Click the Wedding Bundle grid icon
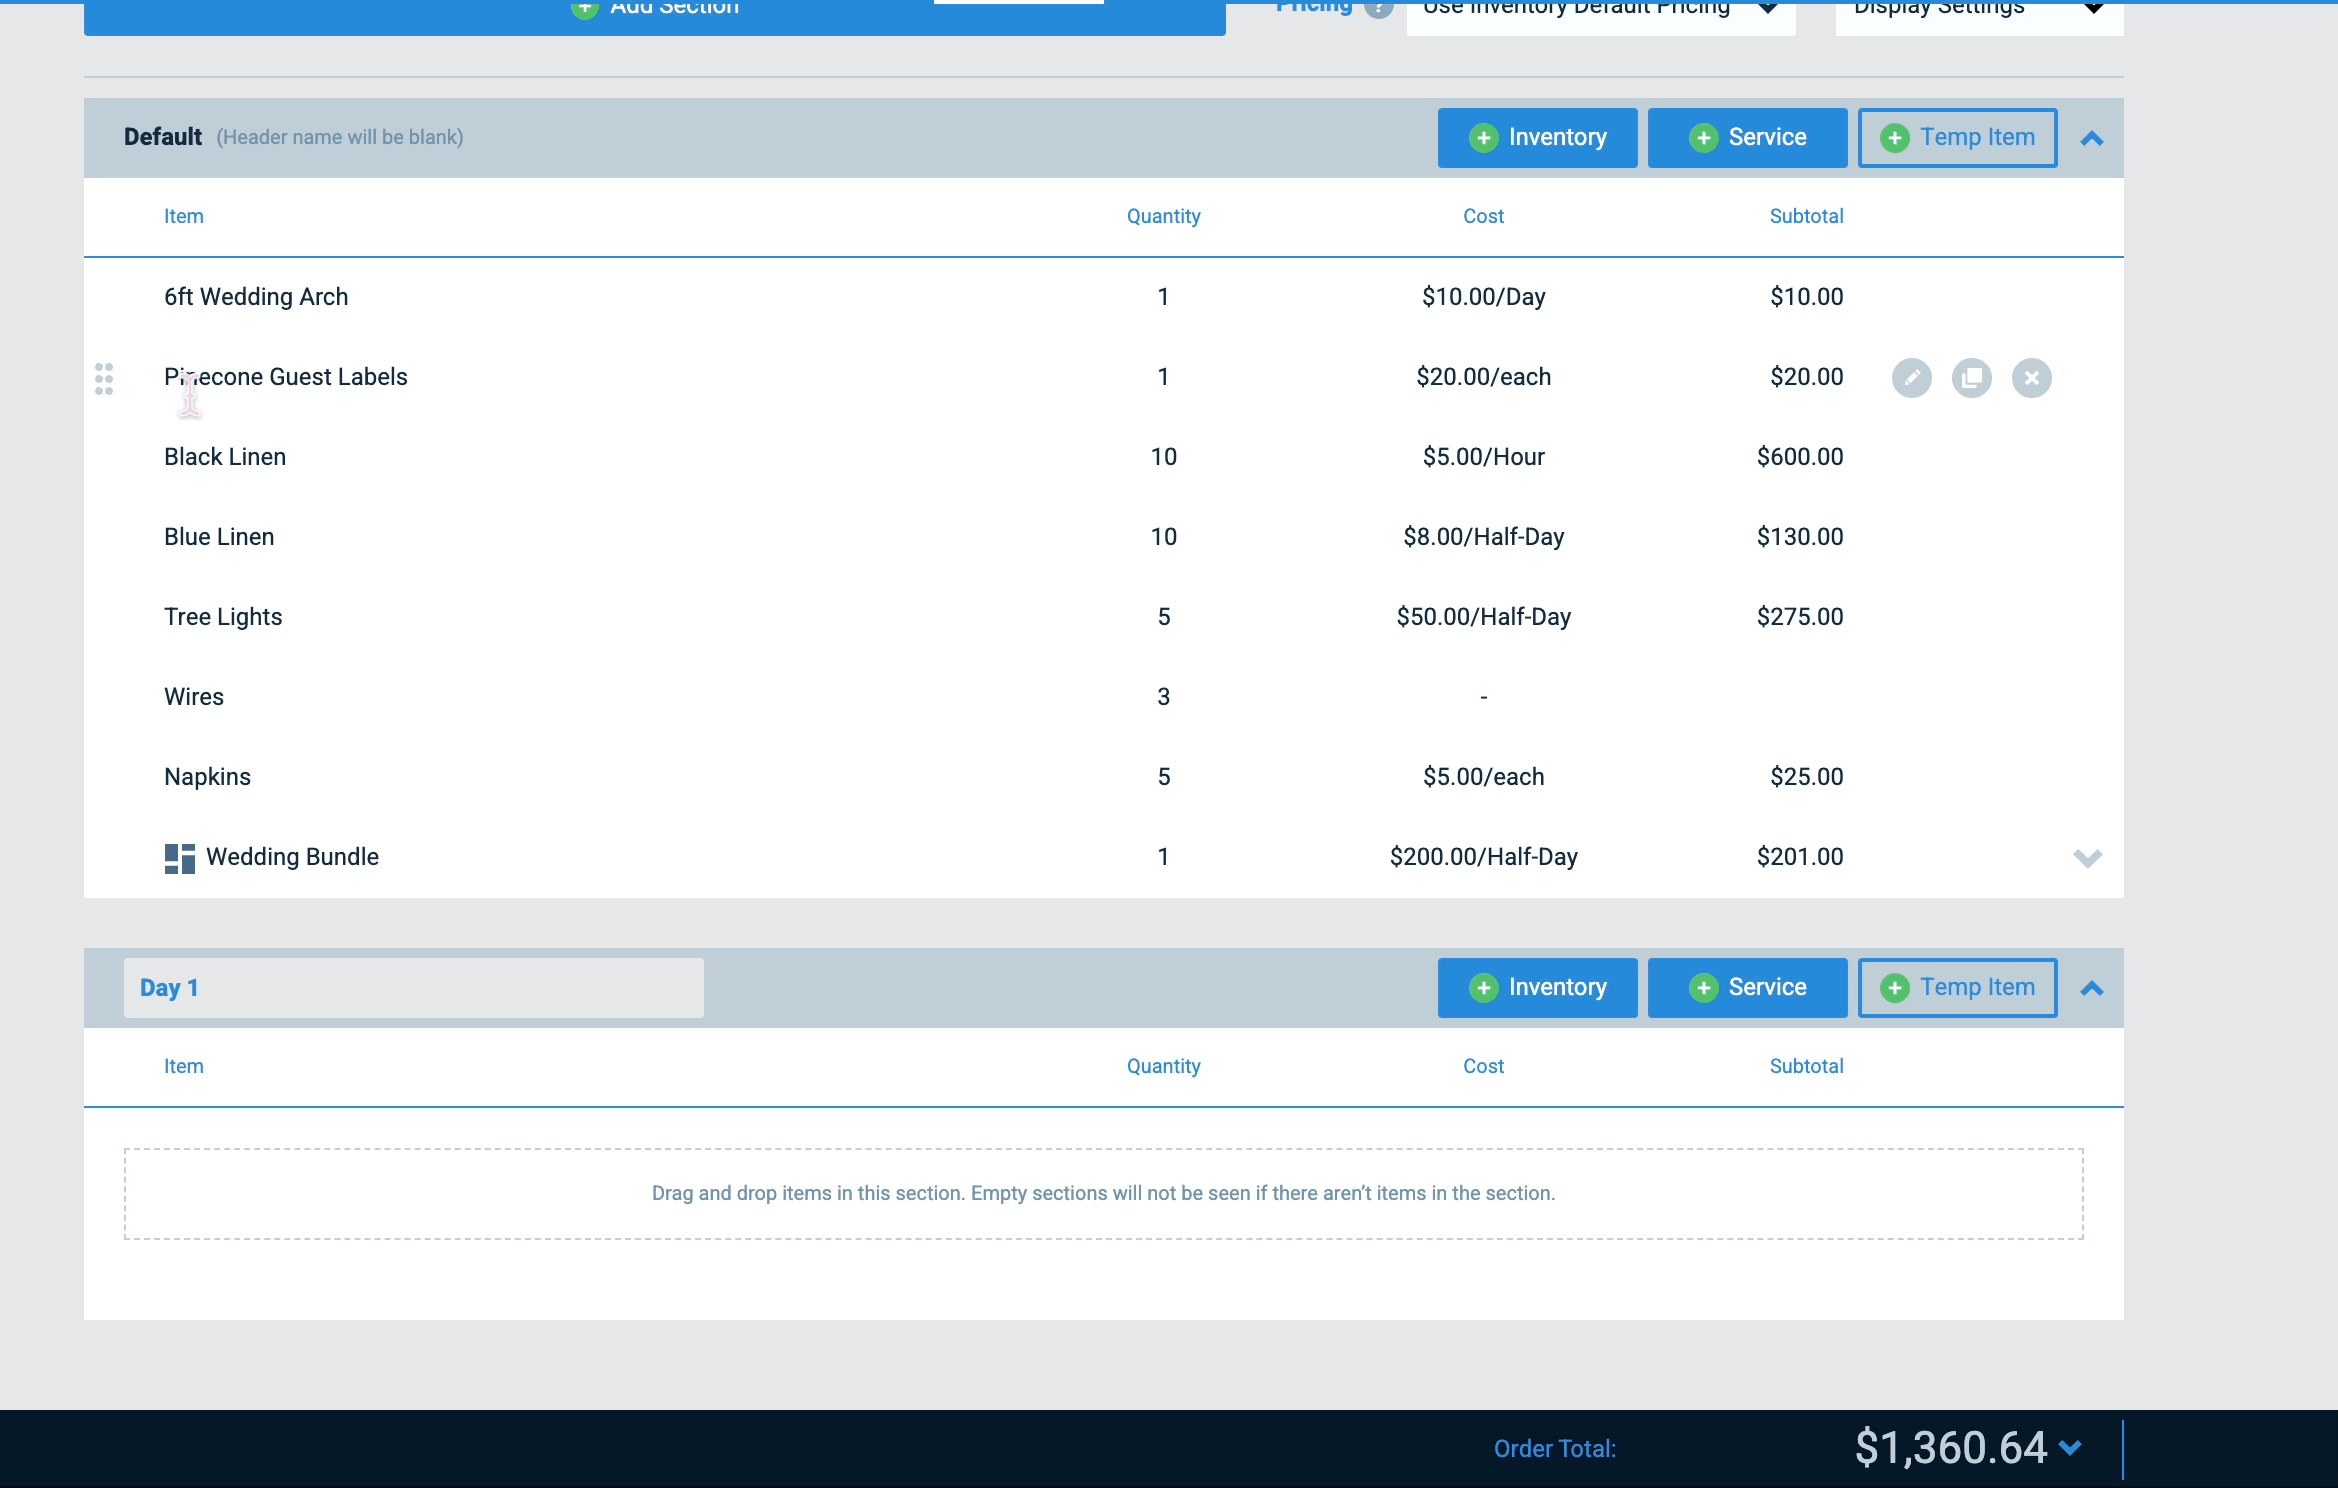 pyautogui.click(x=179, y=858)
